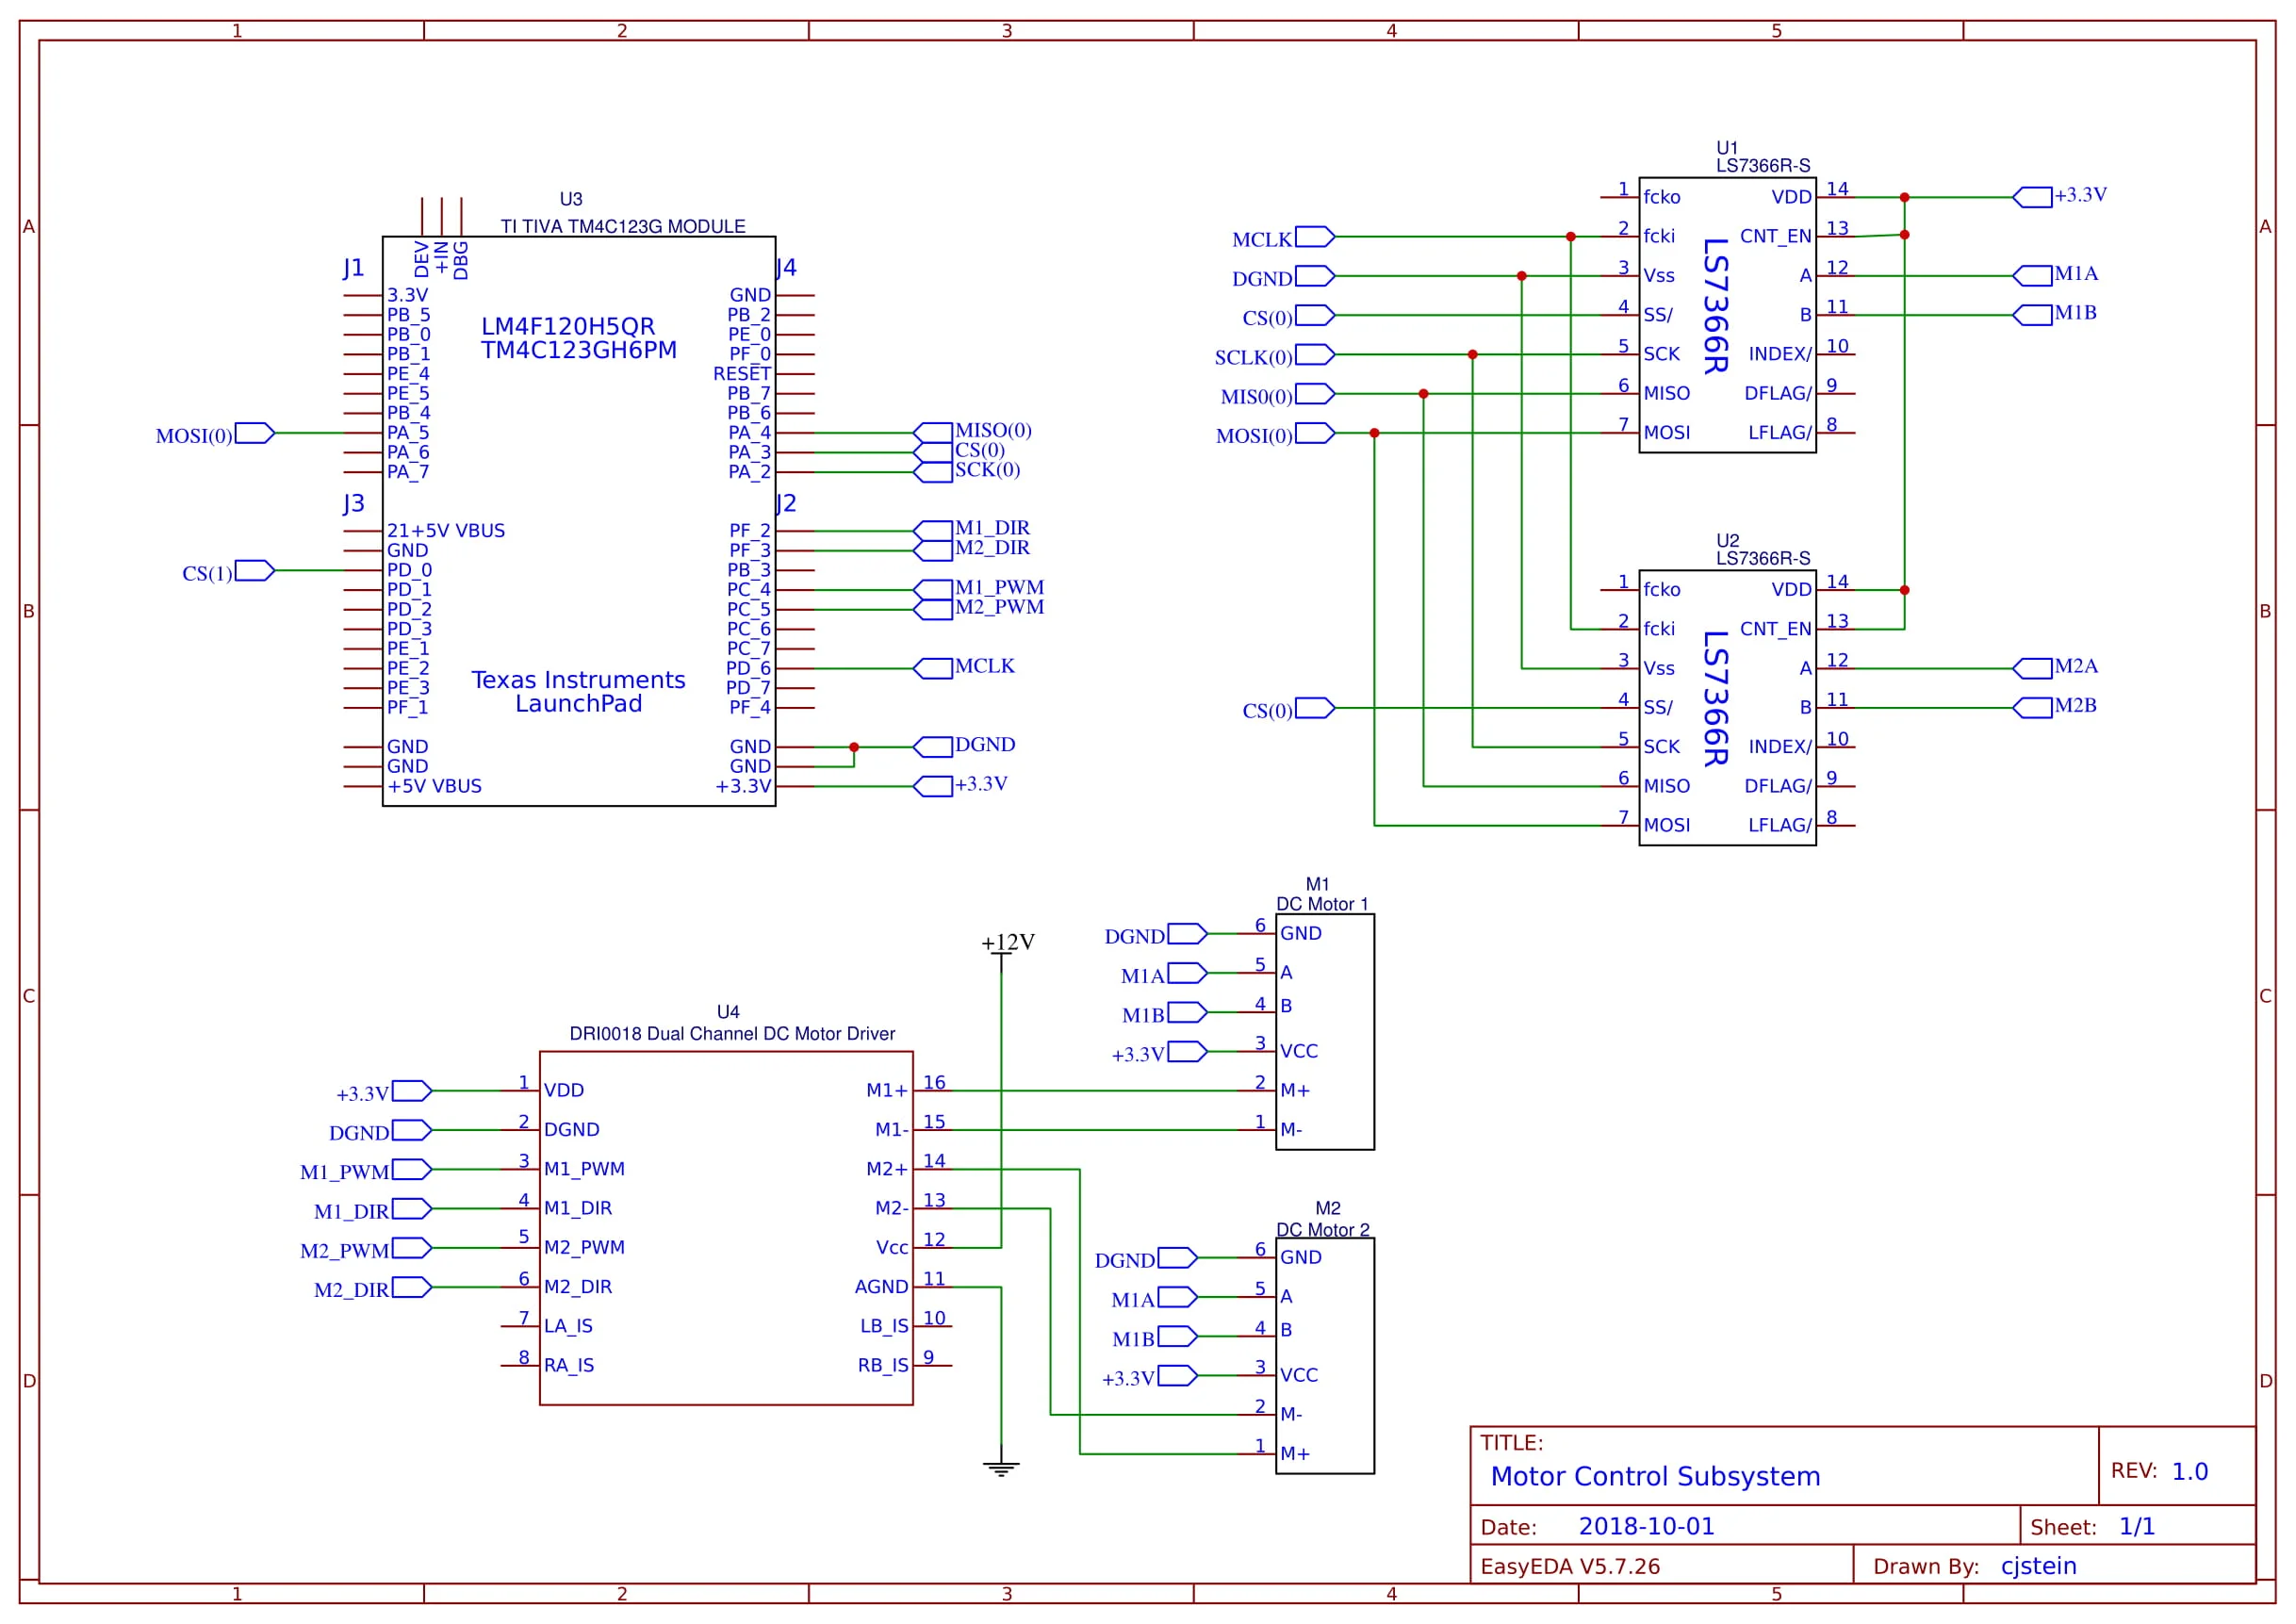Click the M2_DIR net port at U4 pin 6
The height and width of the screenshot is (1624, 2296).
tap(372, 1287)
